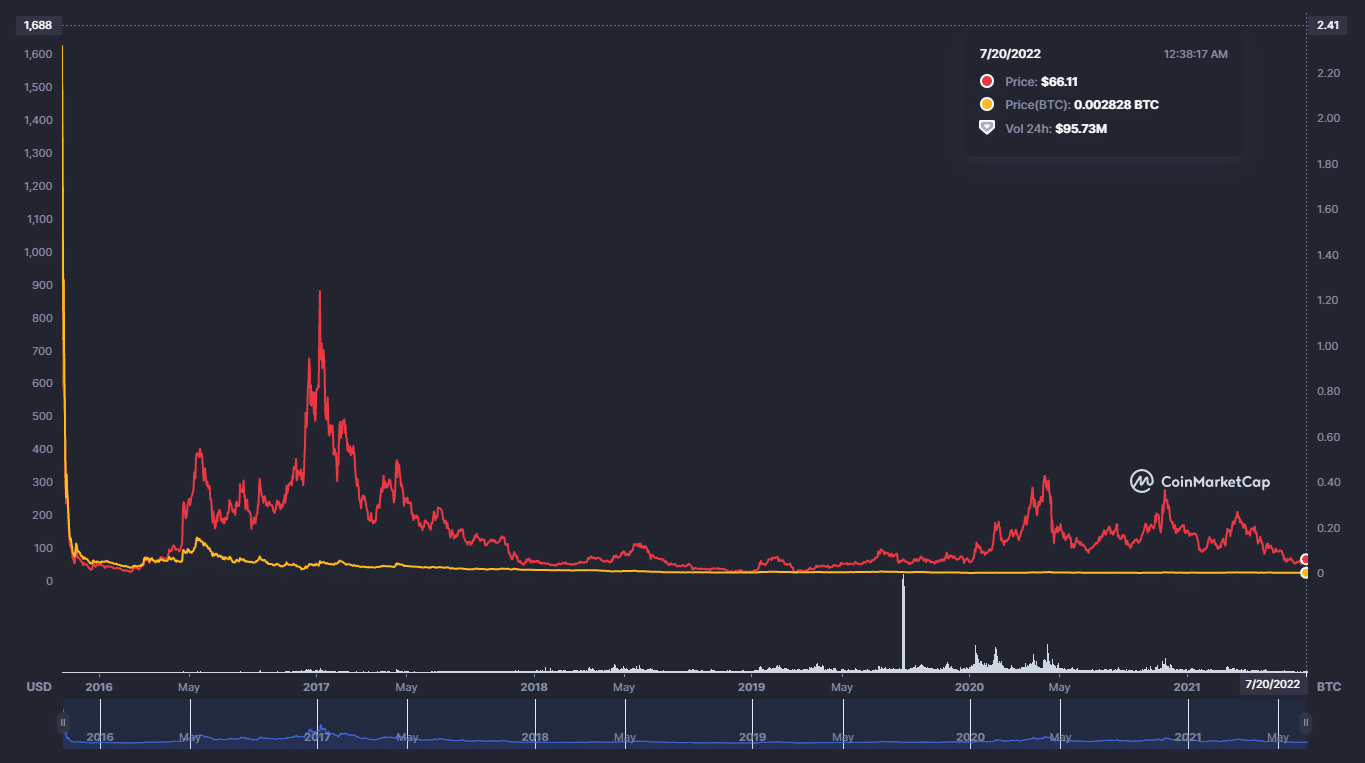
Task: Click the red price end-point marker
Action: tap(1305, 559)
